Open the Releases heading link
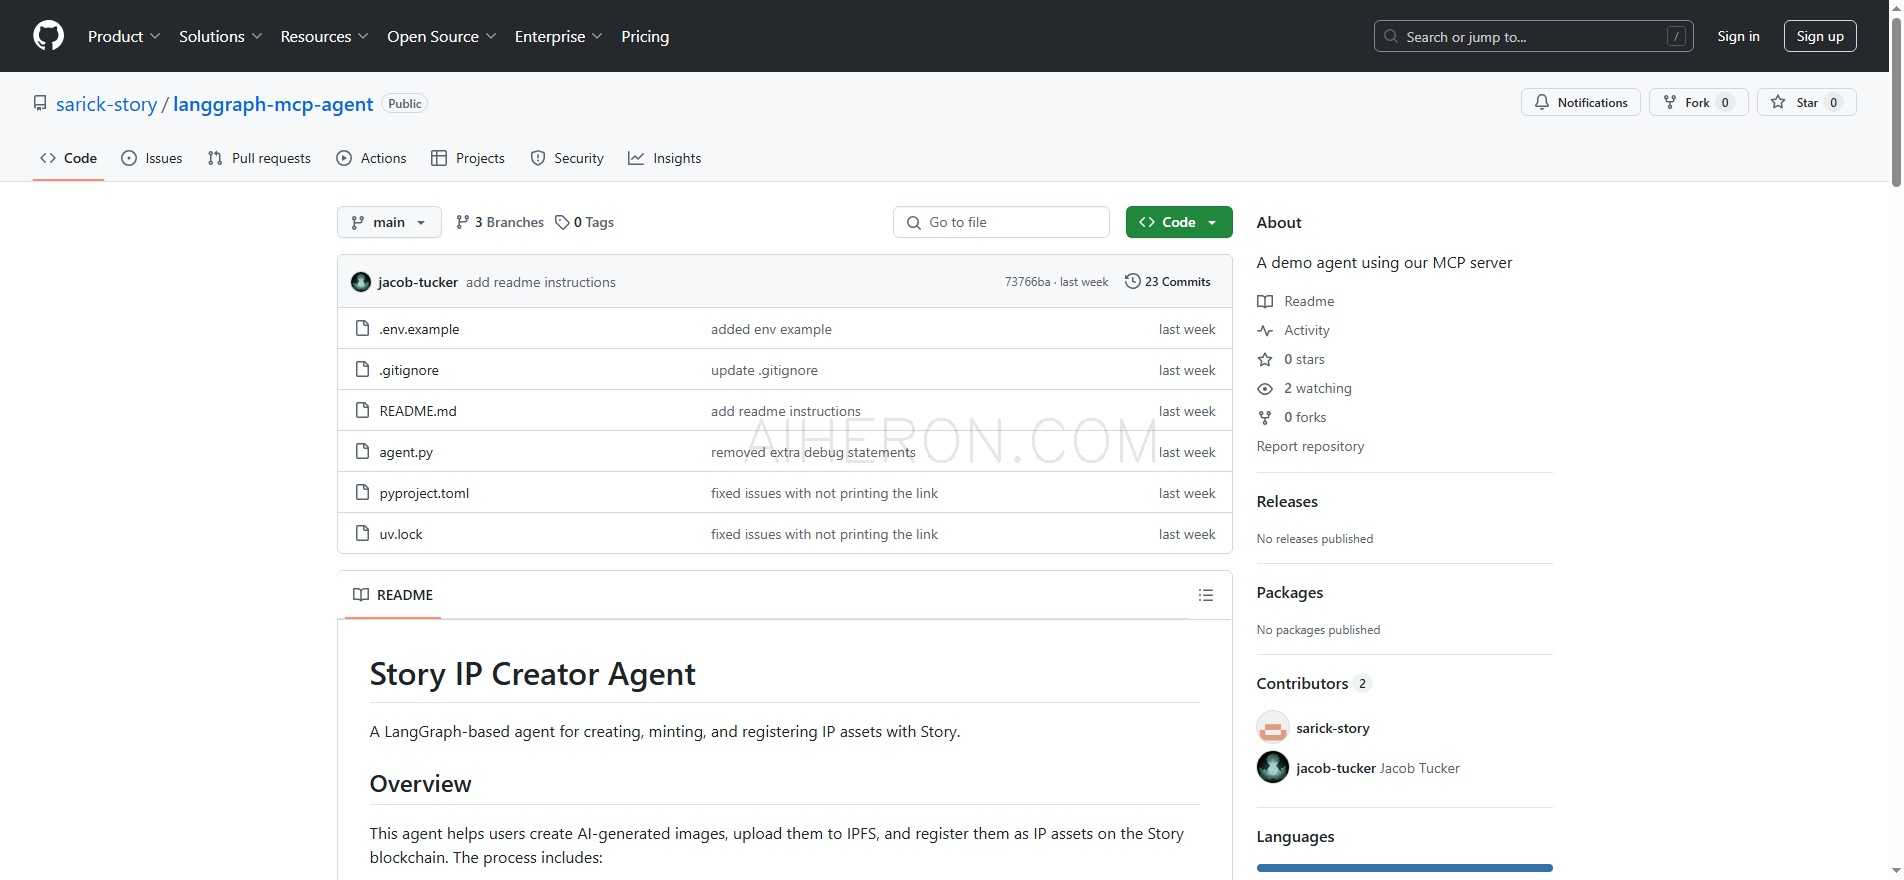Viewport: 1904px width, 880px height. tap(1287, 501)
